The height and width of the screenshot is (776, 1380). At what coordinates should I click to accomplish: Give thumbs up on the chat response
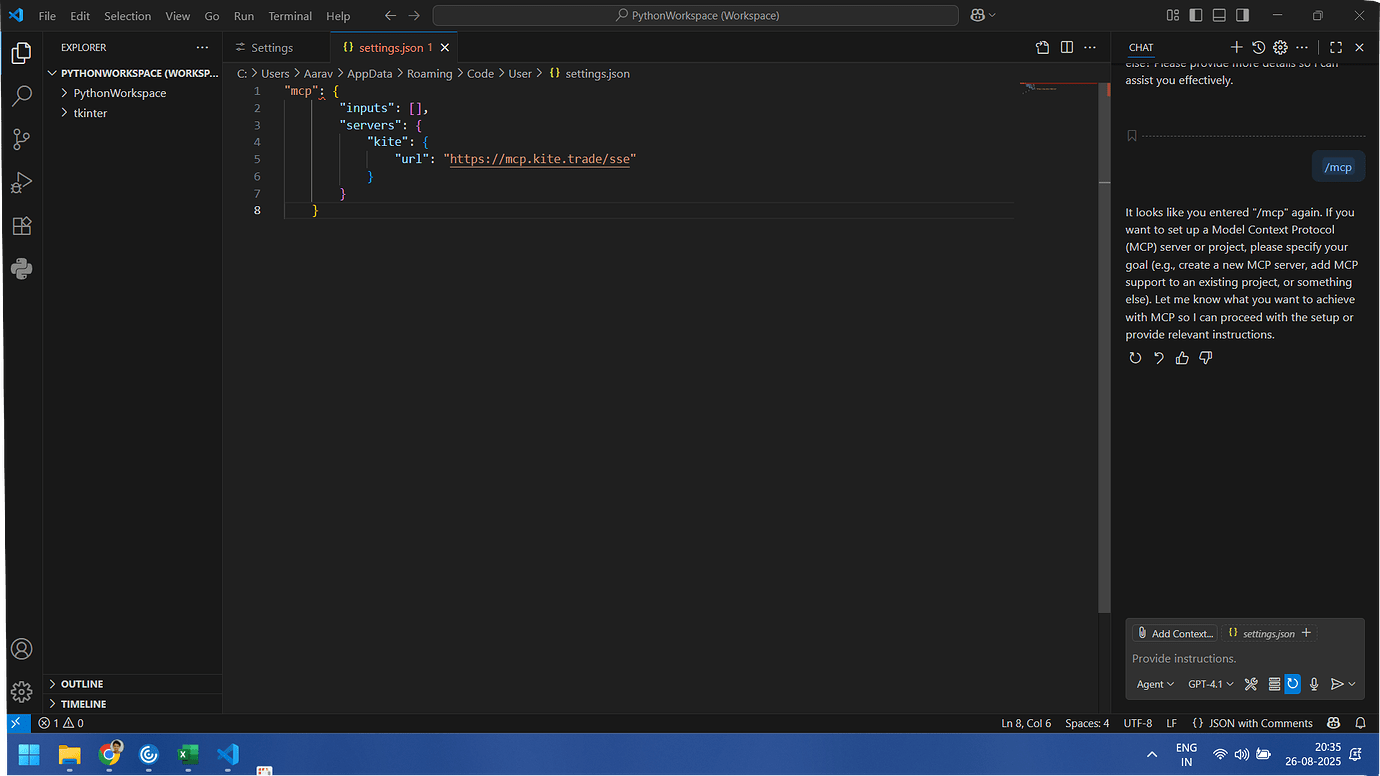(x=1182, y=357)
